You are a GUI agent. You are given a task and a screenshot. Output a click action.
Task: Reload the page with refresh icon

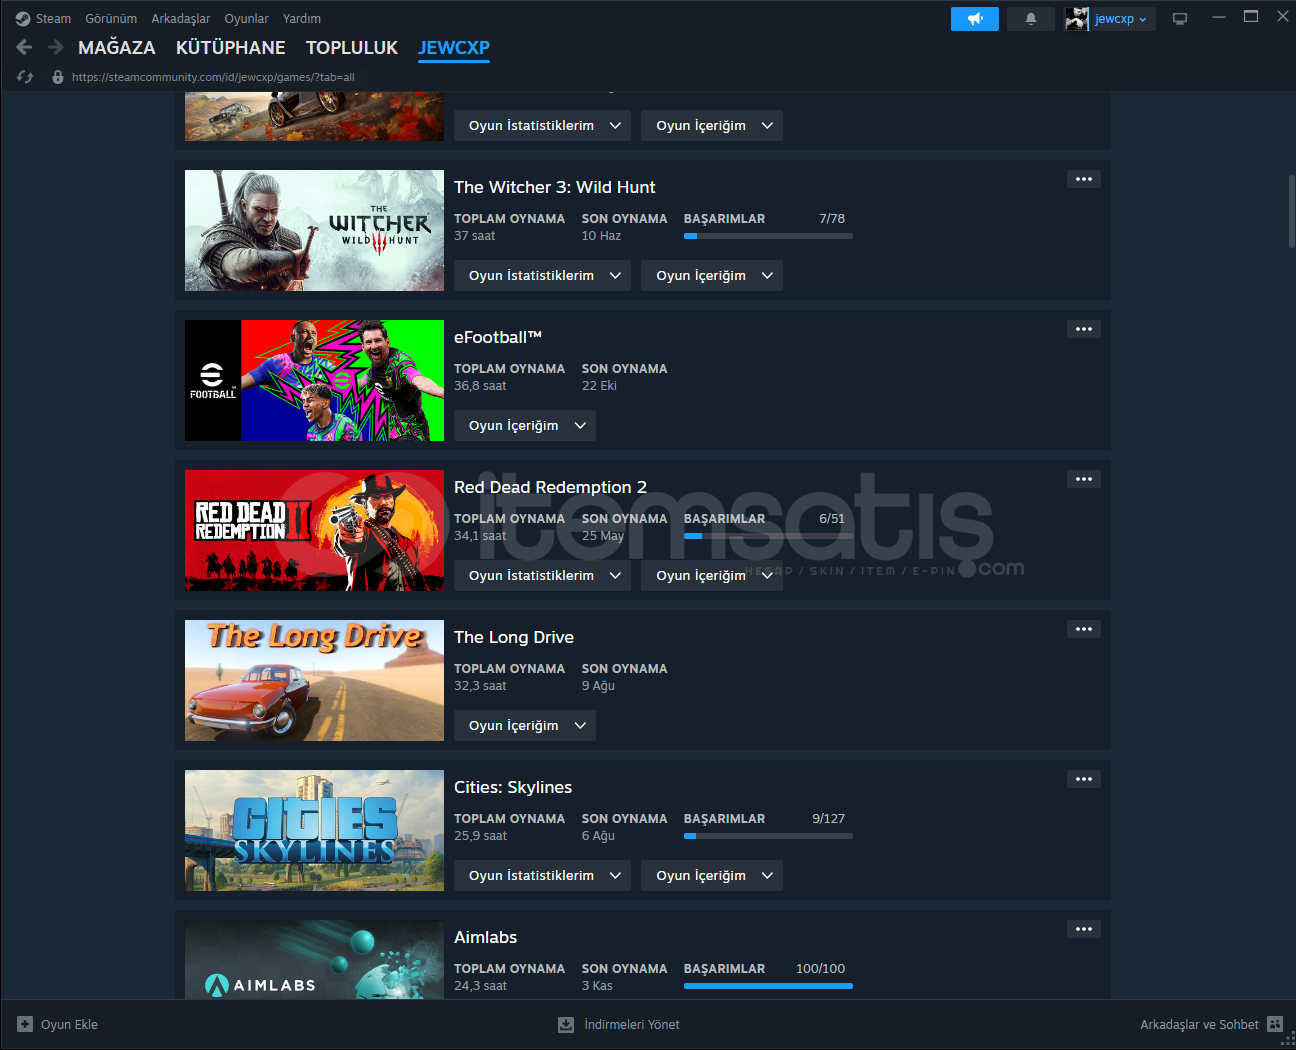(x=25, y=77)
